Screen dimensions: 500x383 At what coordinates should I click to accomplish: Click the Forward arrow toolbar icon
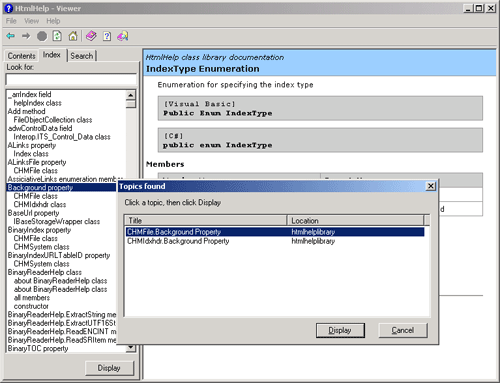(x=26, y=36)
